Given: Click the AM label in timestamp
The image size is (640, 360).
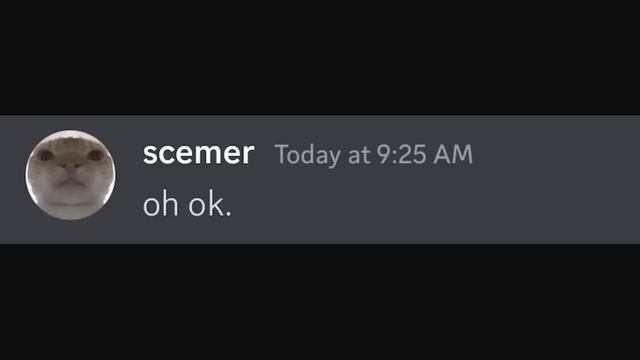Looking at the screenshot, I should point(453,155).
